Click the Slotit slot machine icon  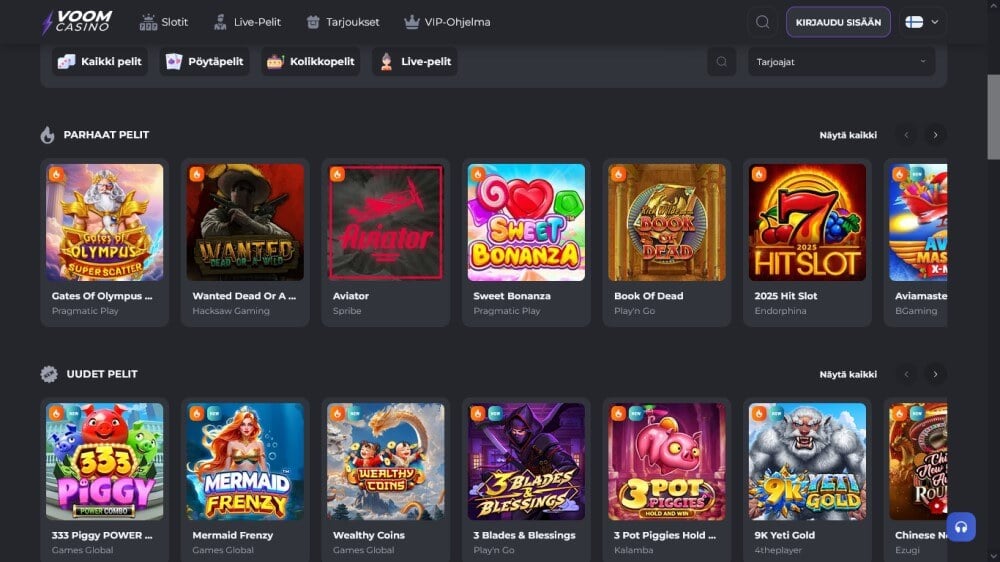coord(148,22)
